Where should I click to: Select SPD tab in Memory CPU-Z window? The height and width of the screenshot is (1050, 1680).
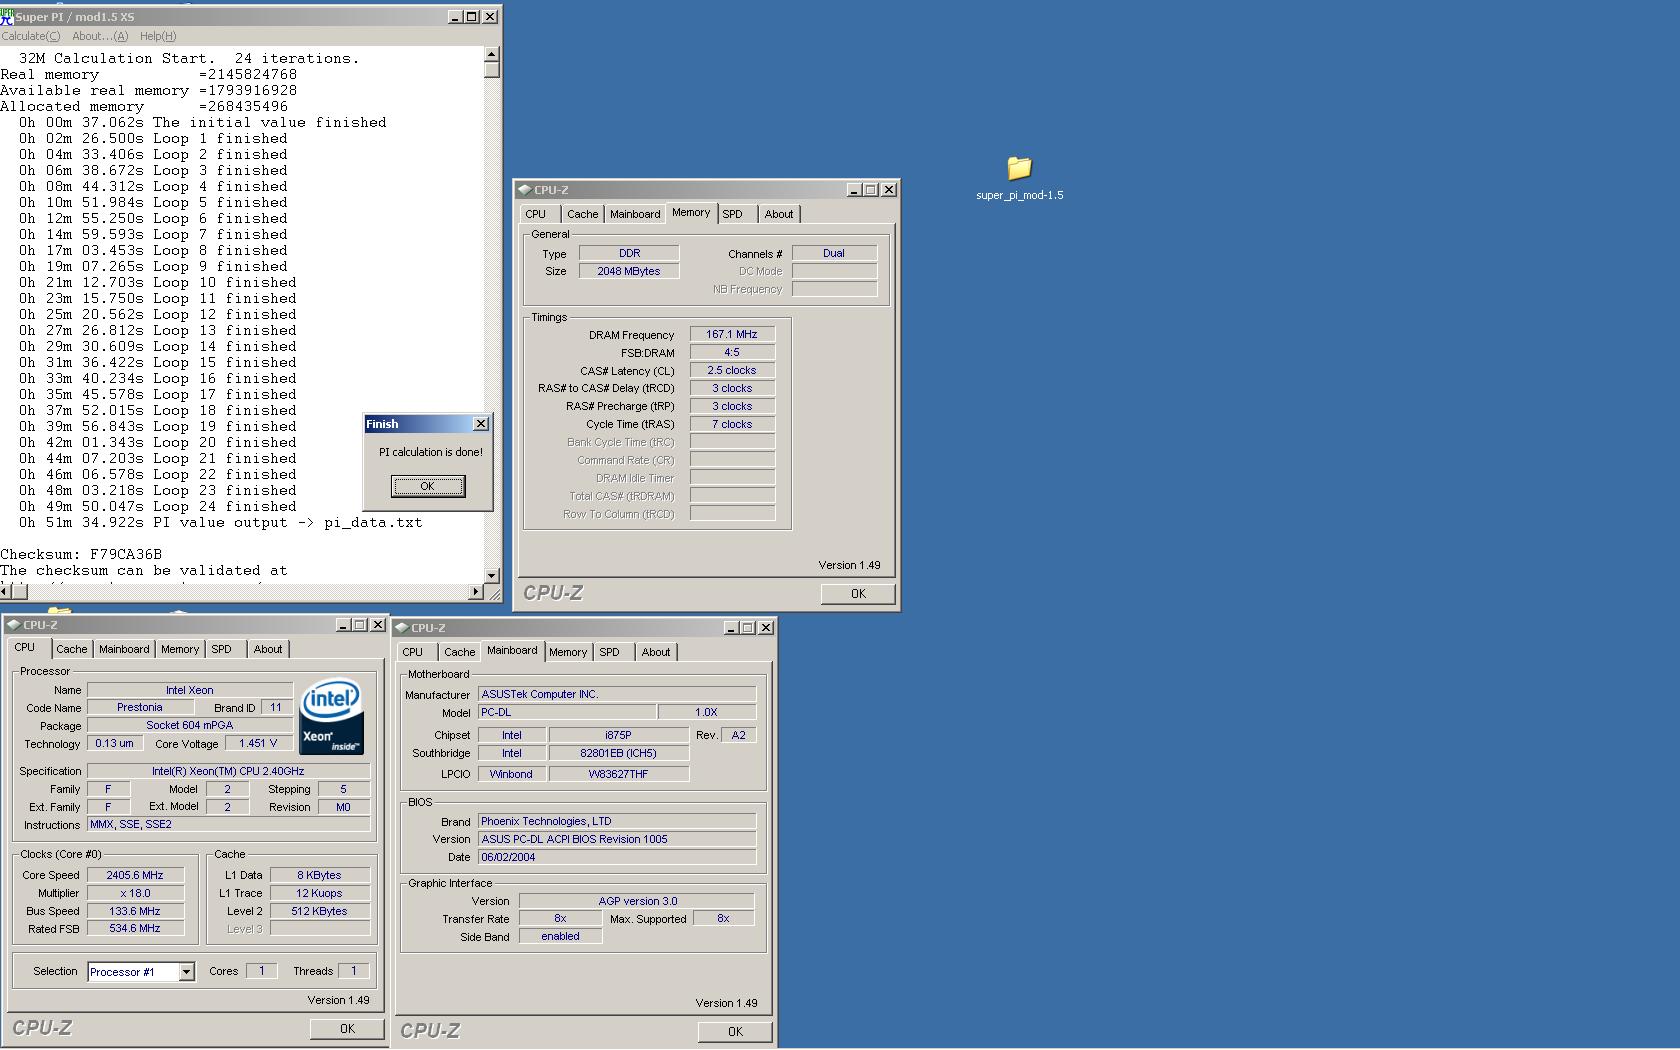tap(733, 214)
